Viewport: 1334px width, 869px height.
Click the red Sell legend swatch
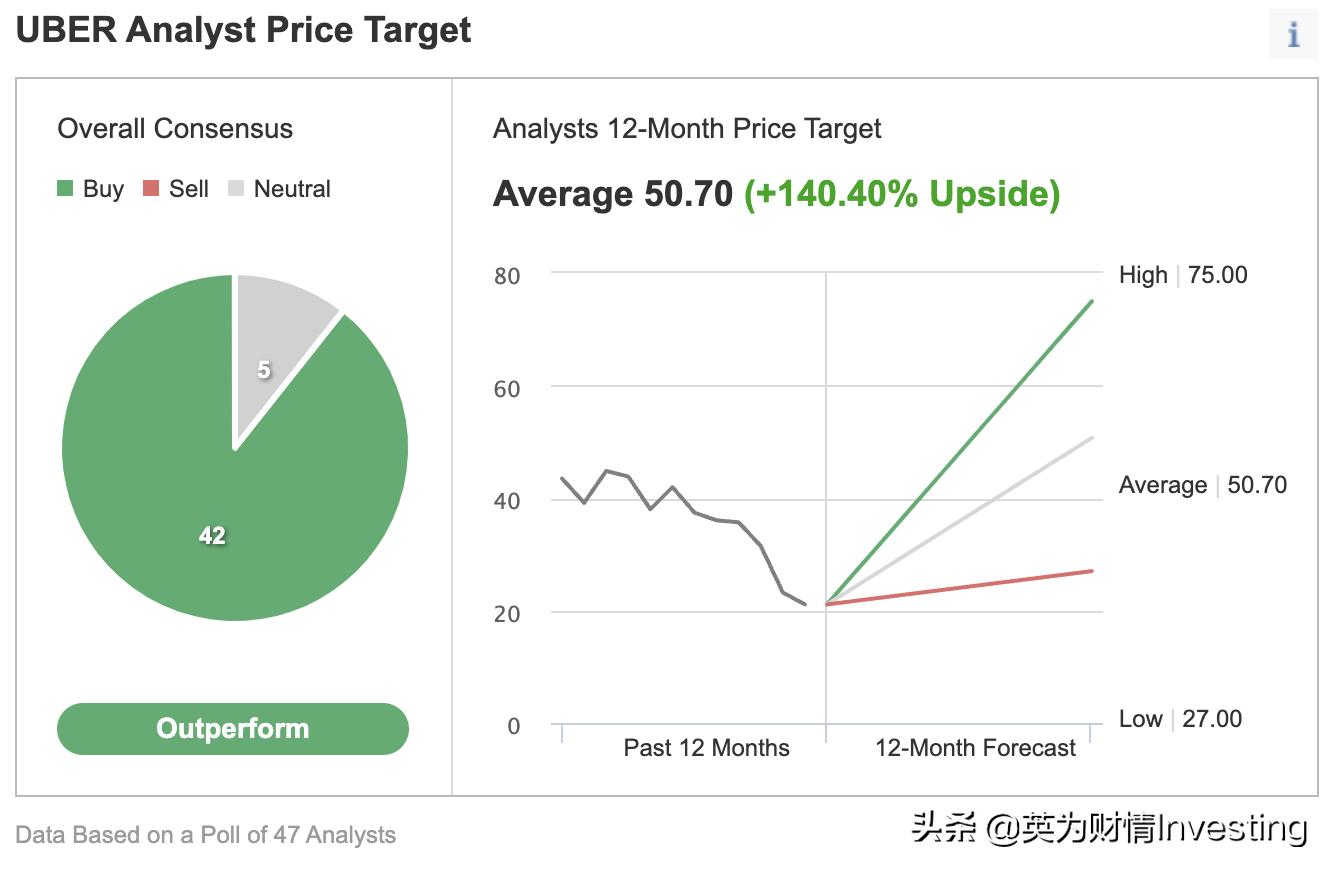151,189
